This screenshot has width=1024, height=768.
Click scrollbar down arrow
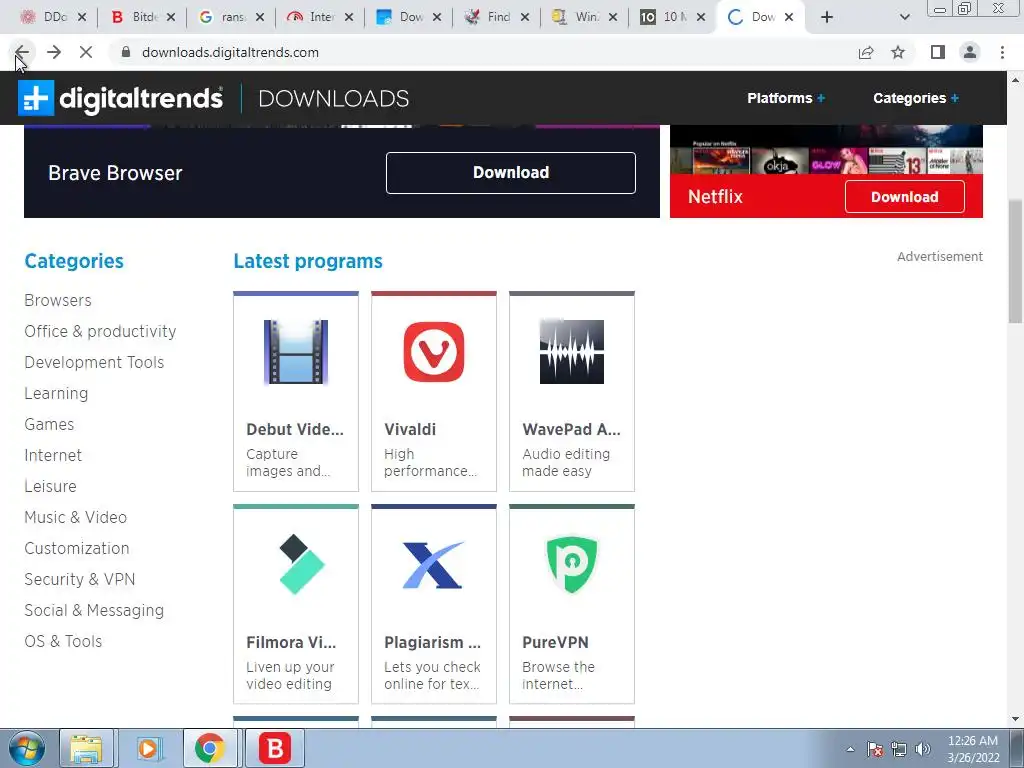pos(1015,719)
